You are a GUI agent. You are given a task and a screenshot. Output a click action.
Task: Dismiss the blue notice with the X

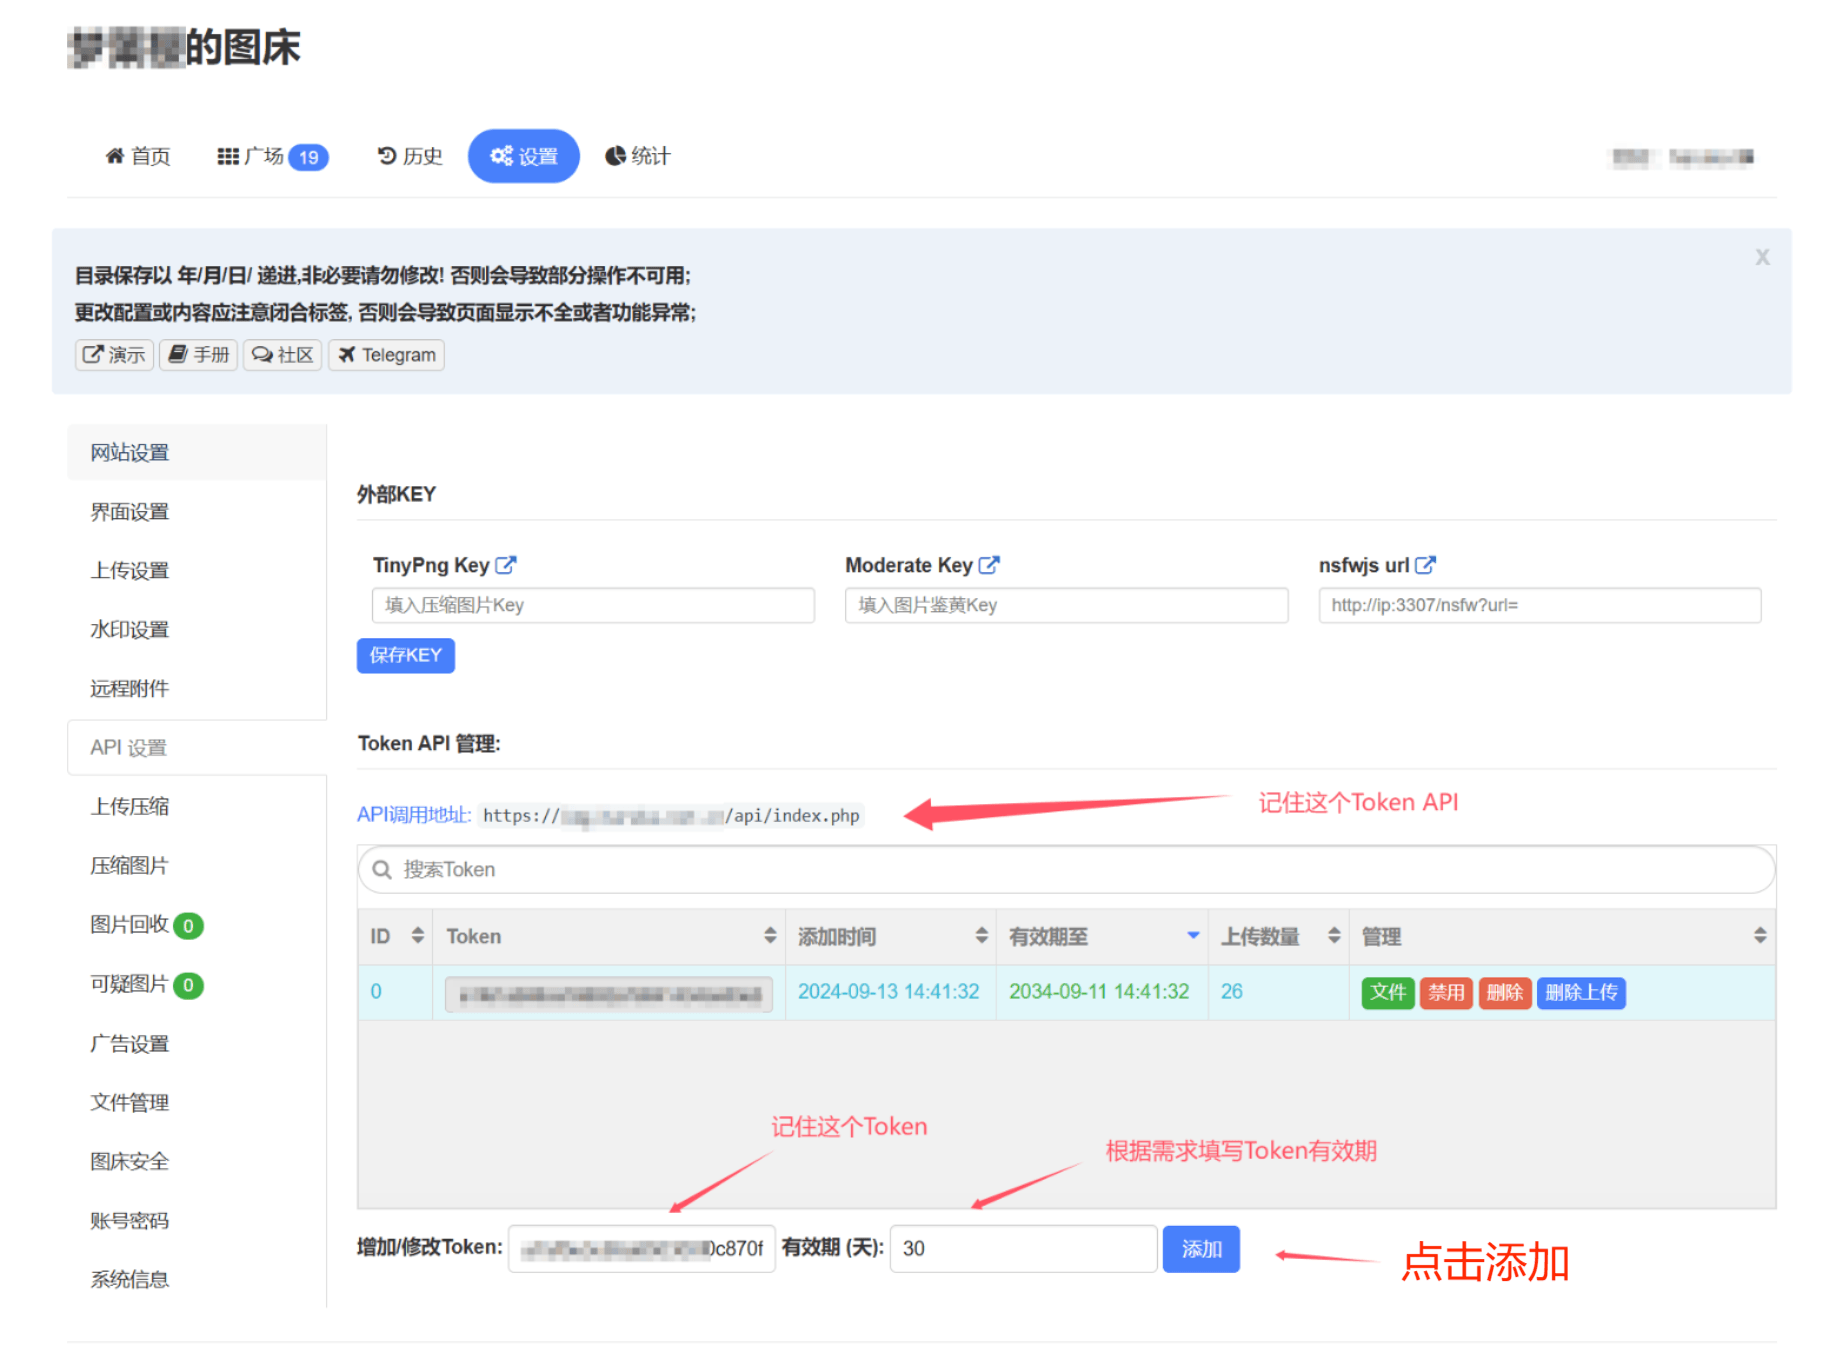tap(1762, 257)
